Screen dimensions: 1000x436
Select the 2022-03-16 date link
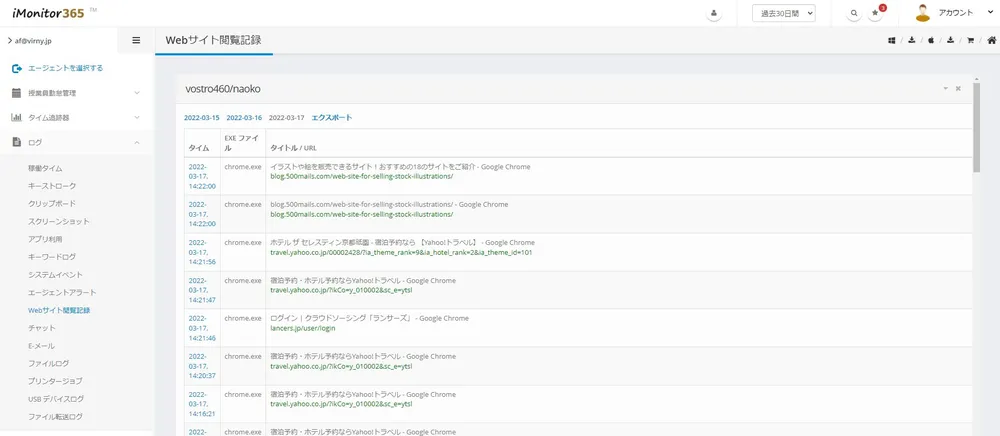(x=244, y=118)
